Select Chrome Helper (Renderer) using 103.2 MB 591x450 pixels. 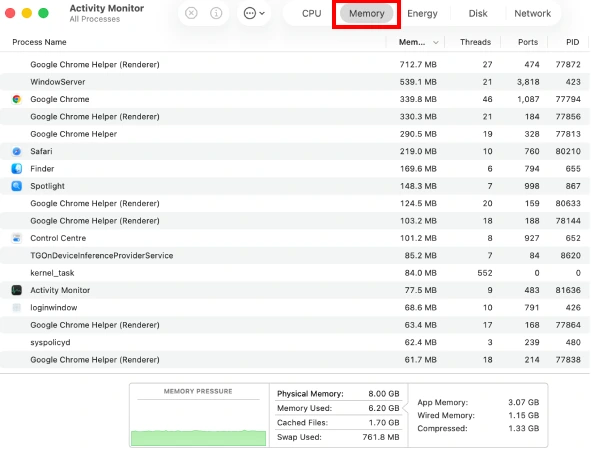coord(295,220)
